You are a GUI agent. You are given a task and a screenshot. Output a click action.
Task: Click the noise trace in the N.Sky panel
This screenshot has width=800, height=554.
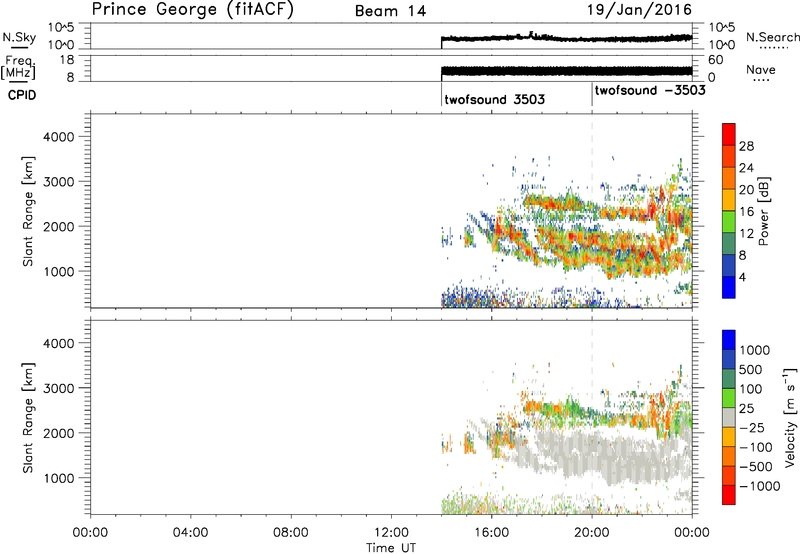[x=566, y=38]
